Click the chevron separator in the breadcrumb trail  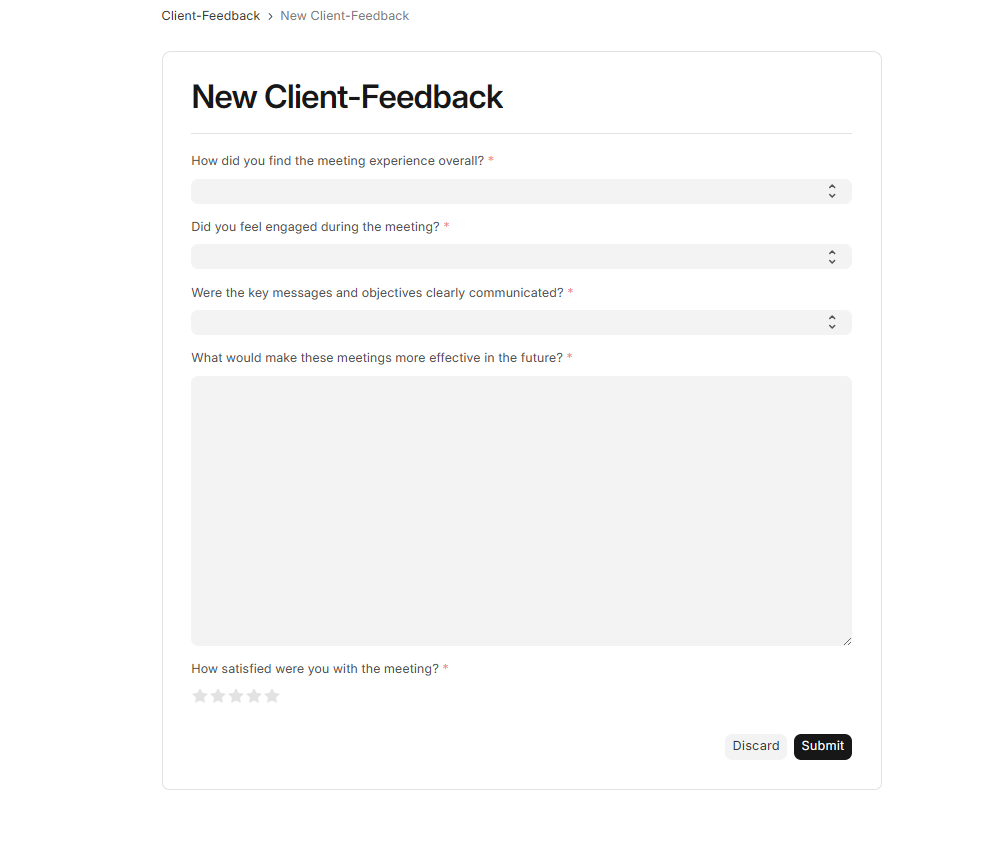tap(268, 15)
